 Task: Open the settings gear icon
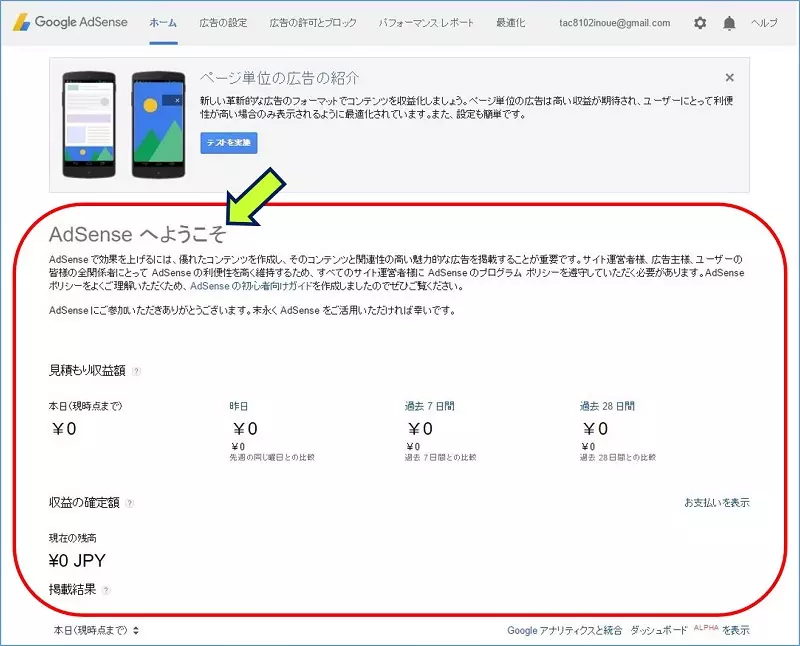coord(700,23)
